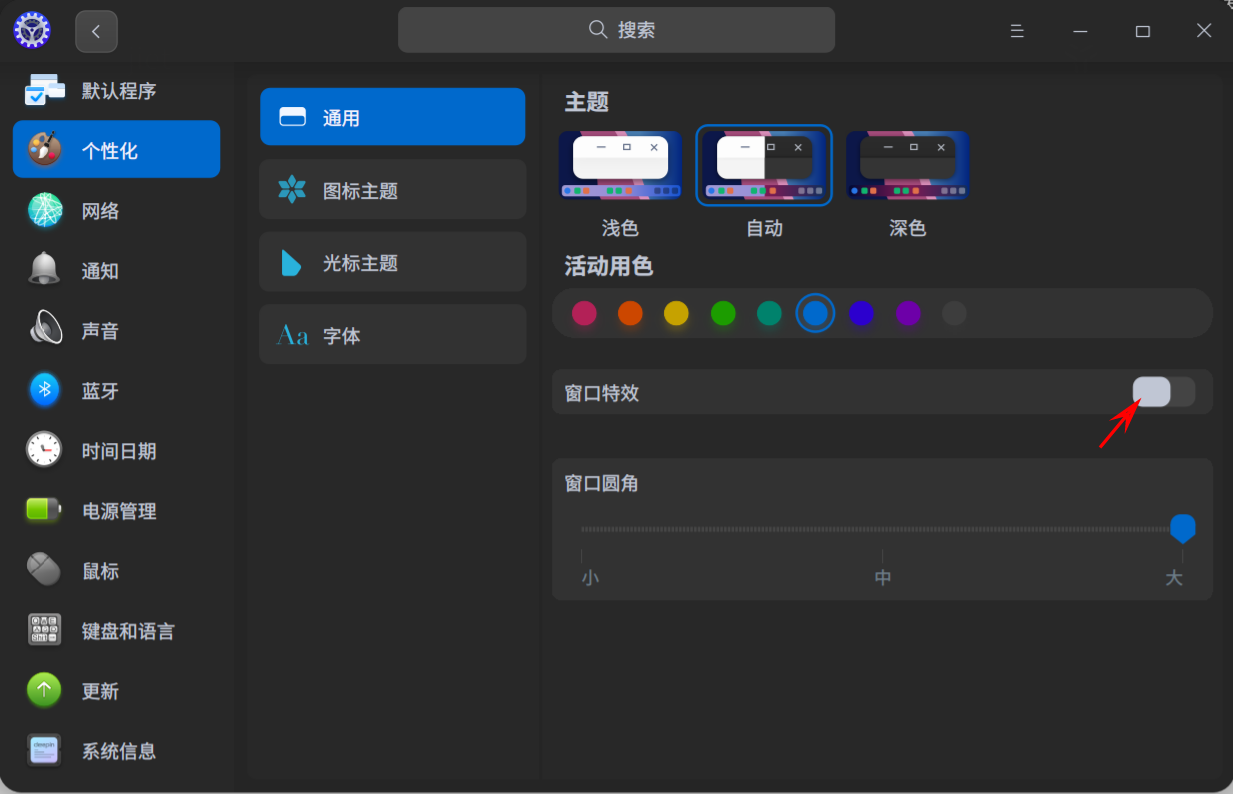Screen dimensions: 1233x794
Task: Set window corner radius to 小 (small)
Action: click(590, 577)
